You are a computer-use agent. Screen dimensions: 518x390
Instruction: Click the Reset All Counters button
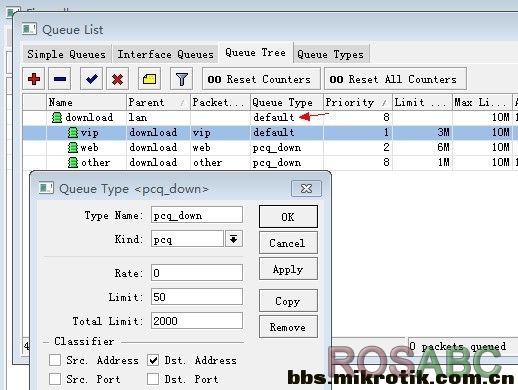click(x=395, y=79)
